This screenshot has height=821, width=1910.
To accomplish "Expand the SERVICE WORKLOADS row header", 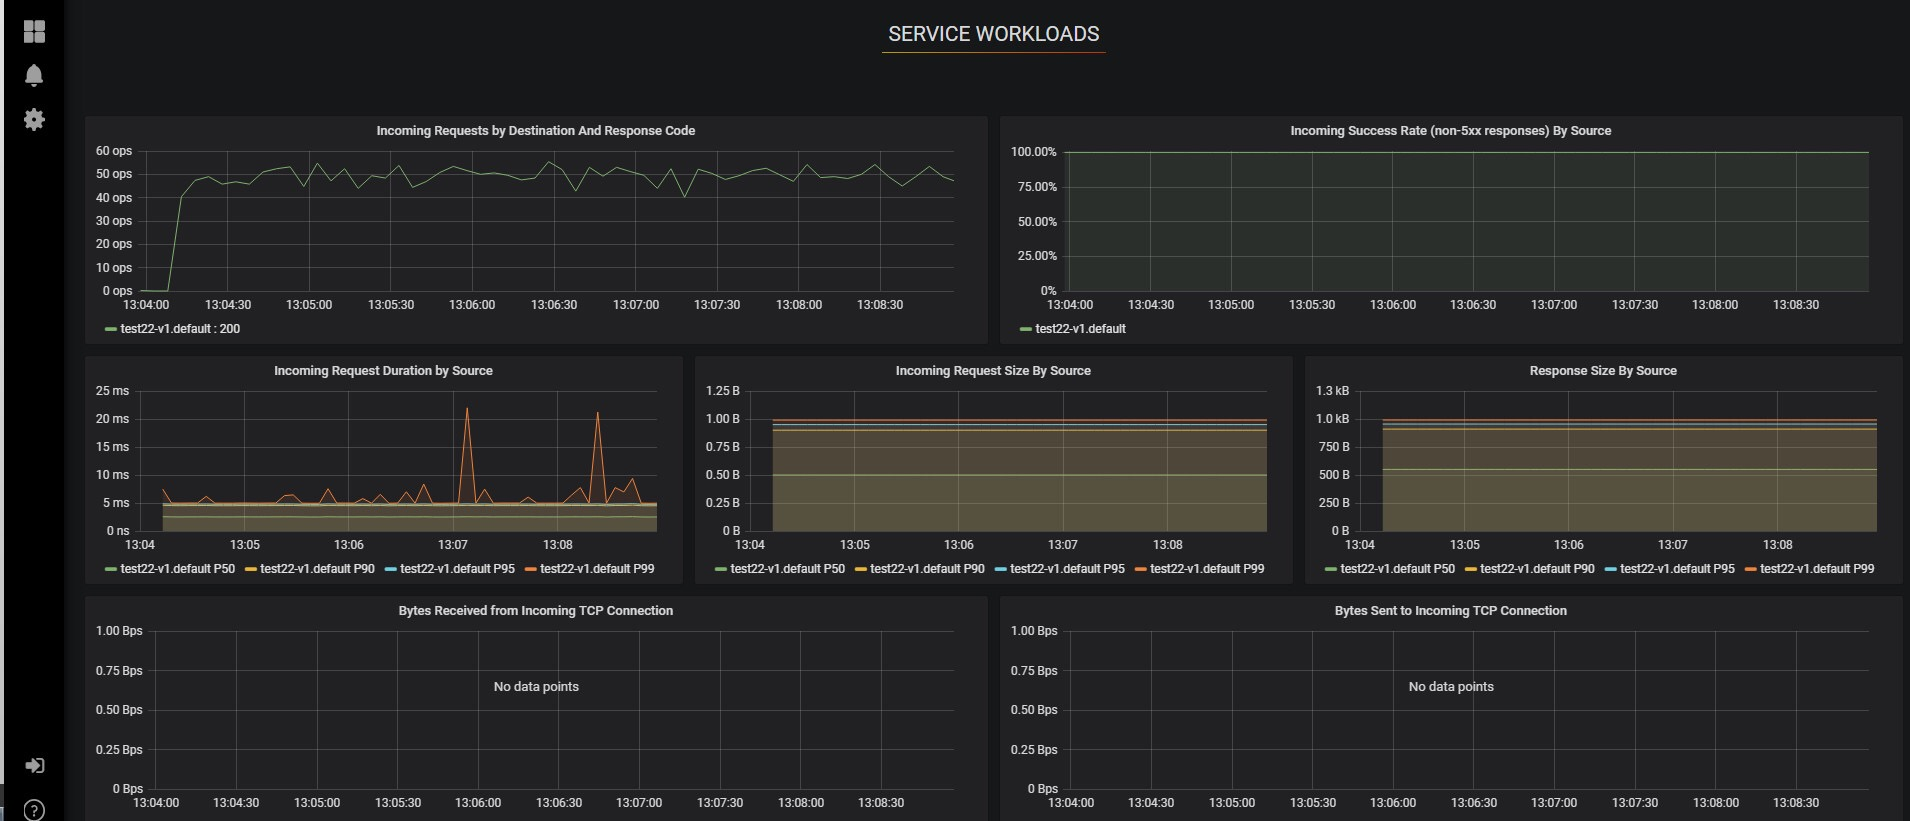I will (x=993, y=34).
